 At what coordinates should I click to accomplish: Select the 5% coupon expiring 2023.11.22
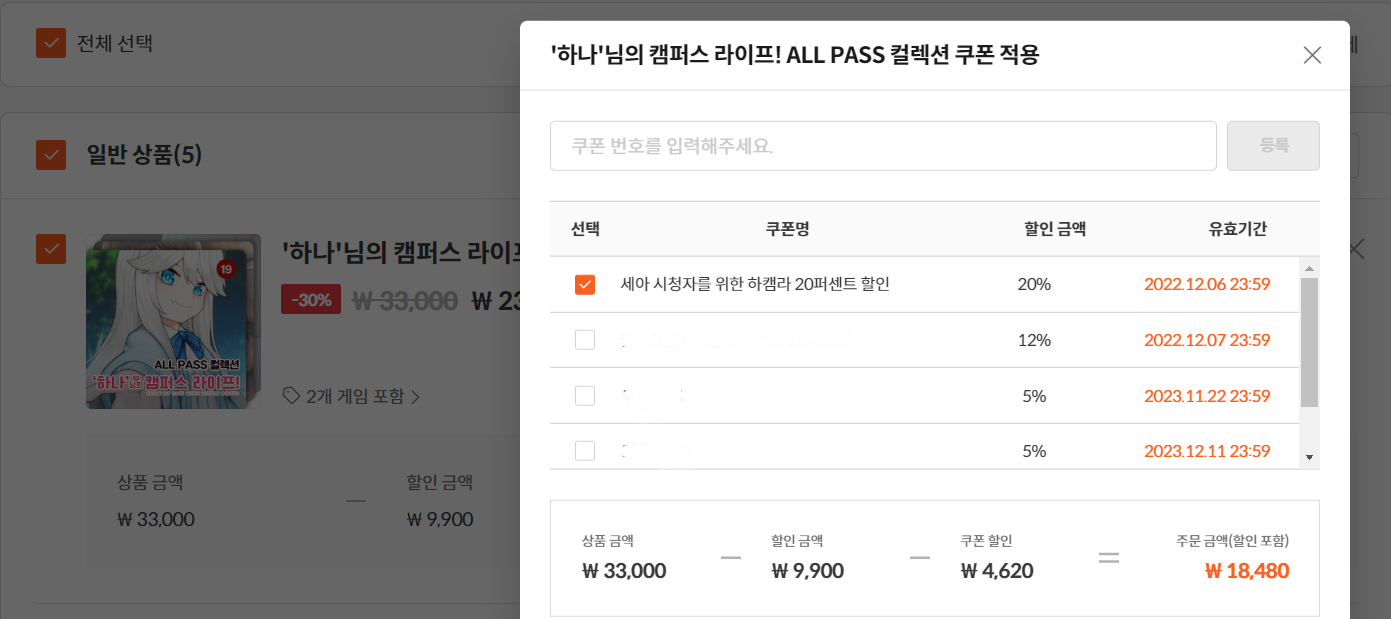pyautogui.click(x=585, y=396)
